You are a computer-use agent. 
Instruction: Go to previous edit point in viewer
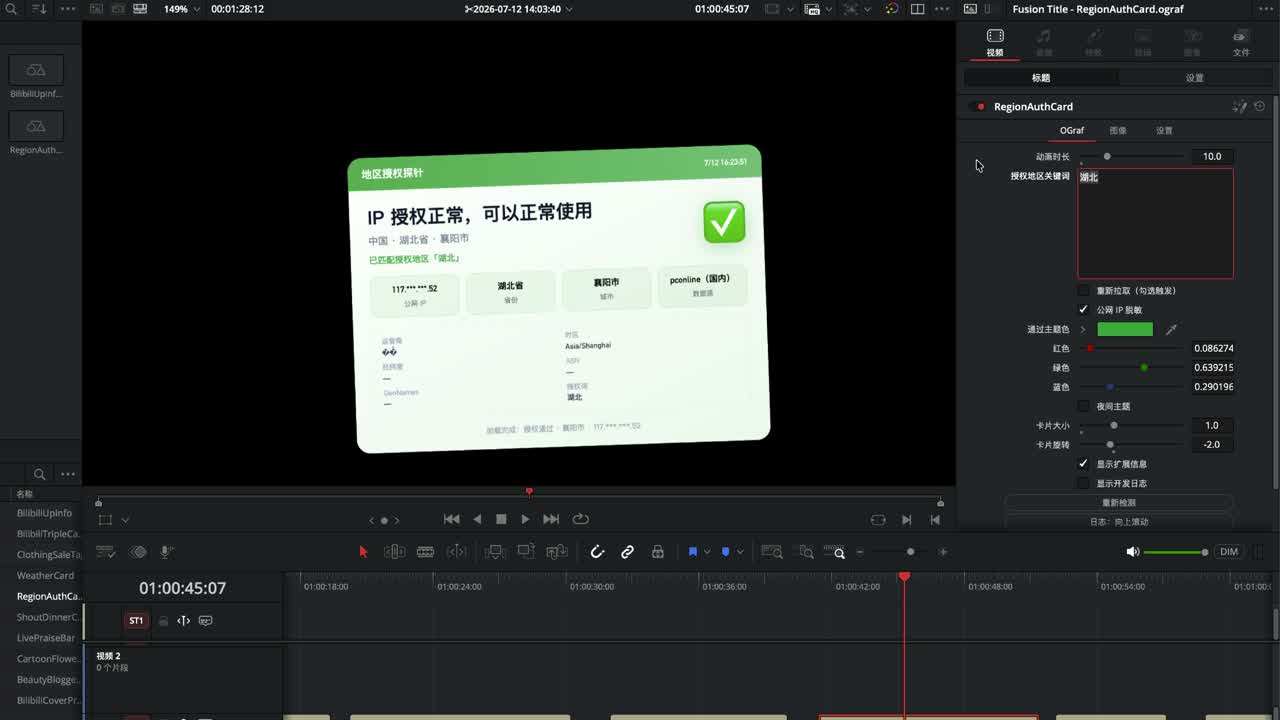pos(935,519)
